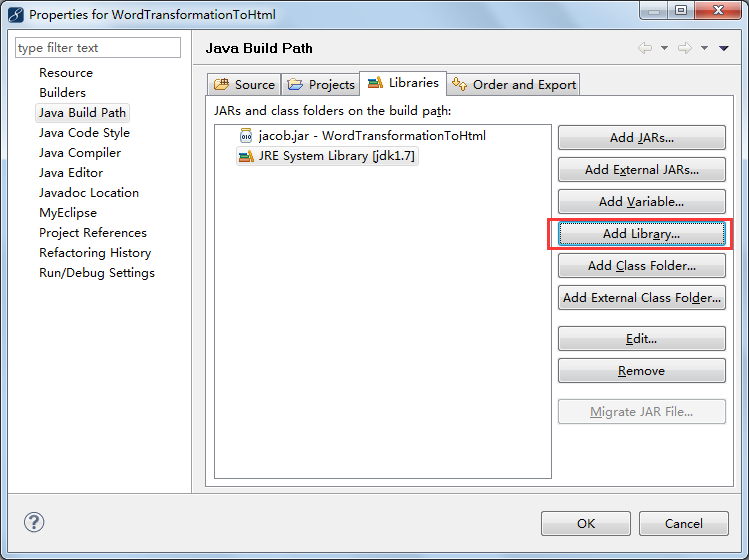
Task: Remove the selected library entry
Action: pos(641,371)
